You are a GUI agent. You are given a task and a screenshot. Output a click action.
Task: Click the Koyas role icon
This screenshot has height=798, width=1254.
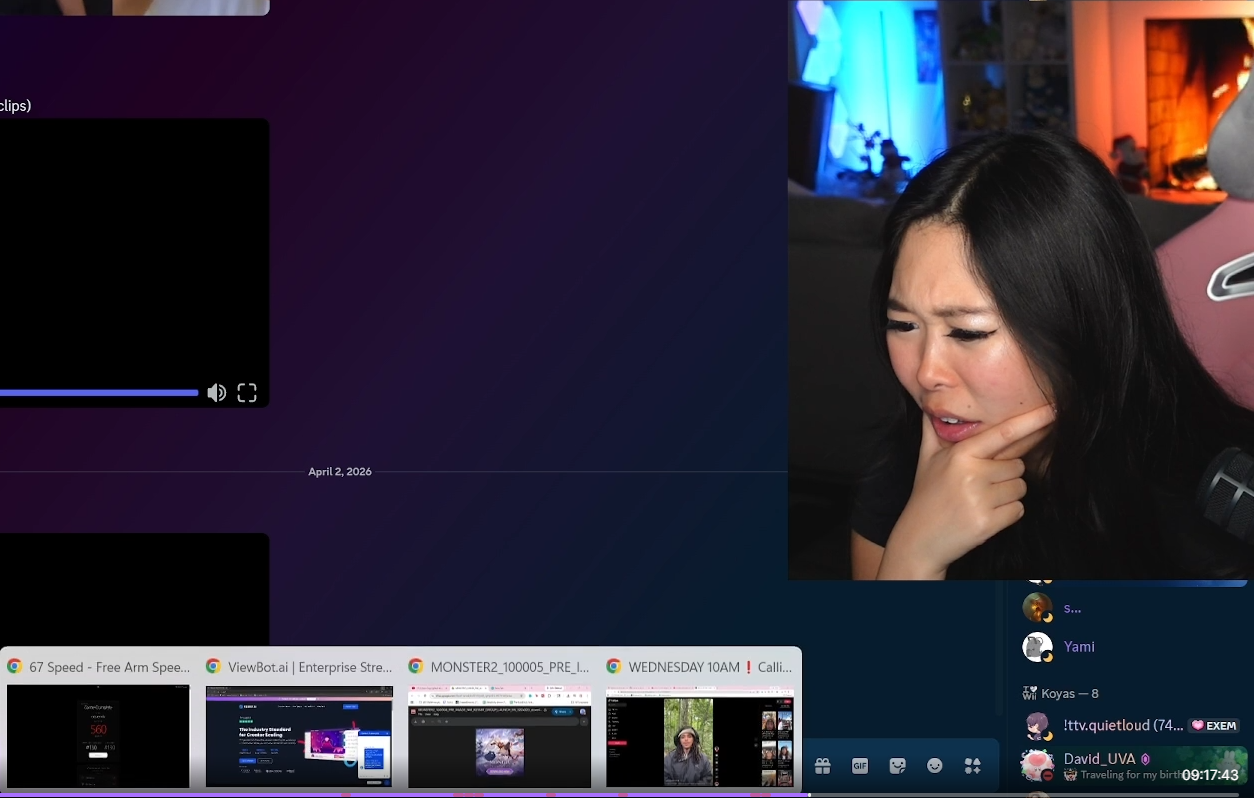click(x=1029, y=693)
